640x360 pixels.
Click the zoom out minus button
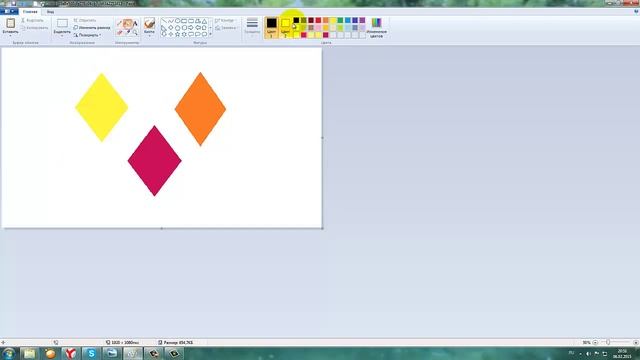coord(595,343)
